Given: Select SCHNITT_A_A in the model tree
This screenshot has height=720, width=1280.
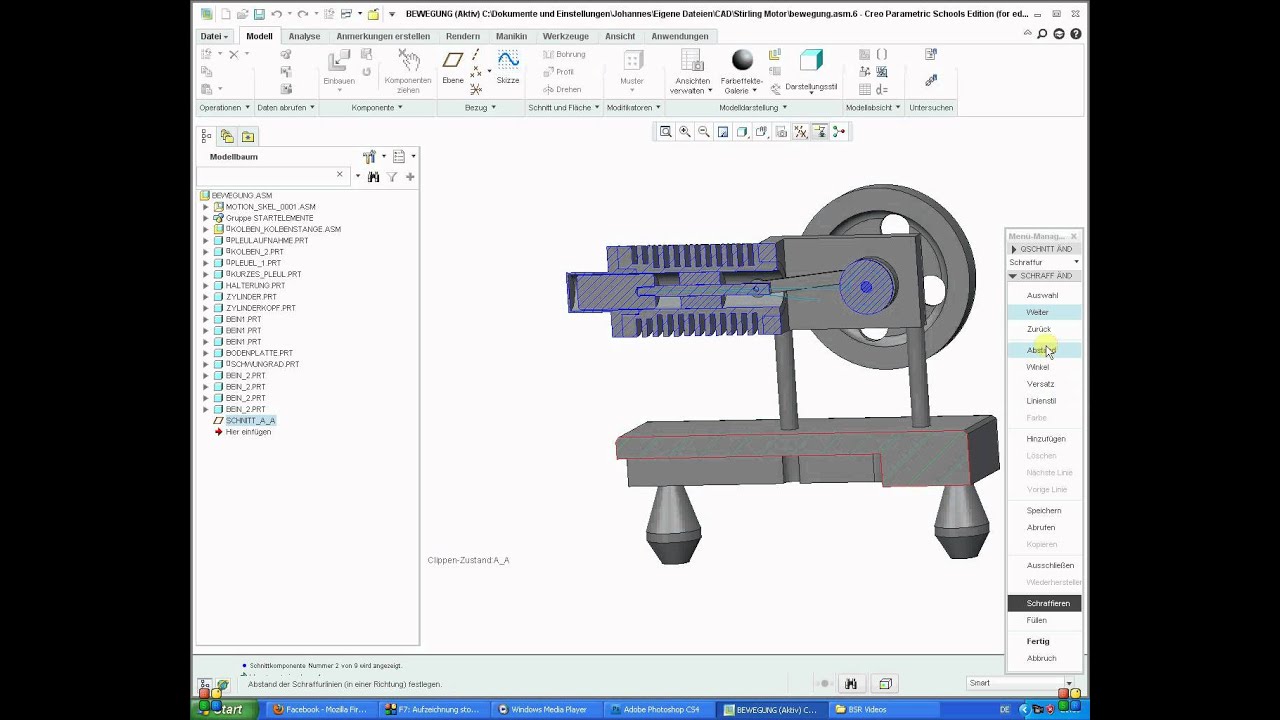Looking at the screenshot, I should point(250,421).
